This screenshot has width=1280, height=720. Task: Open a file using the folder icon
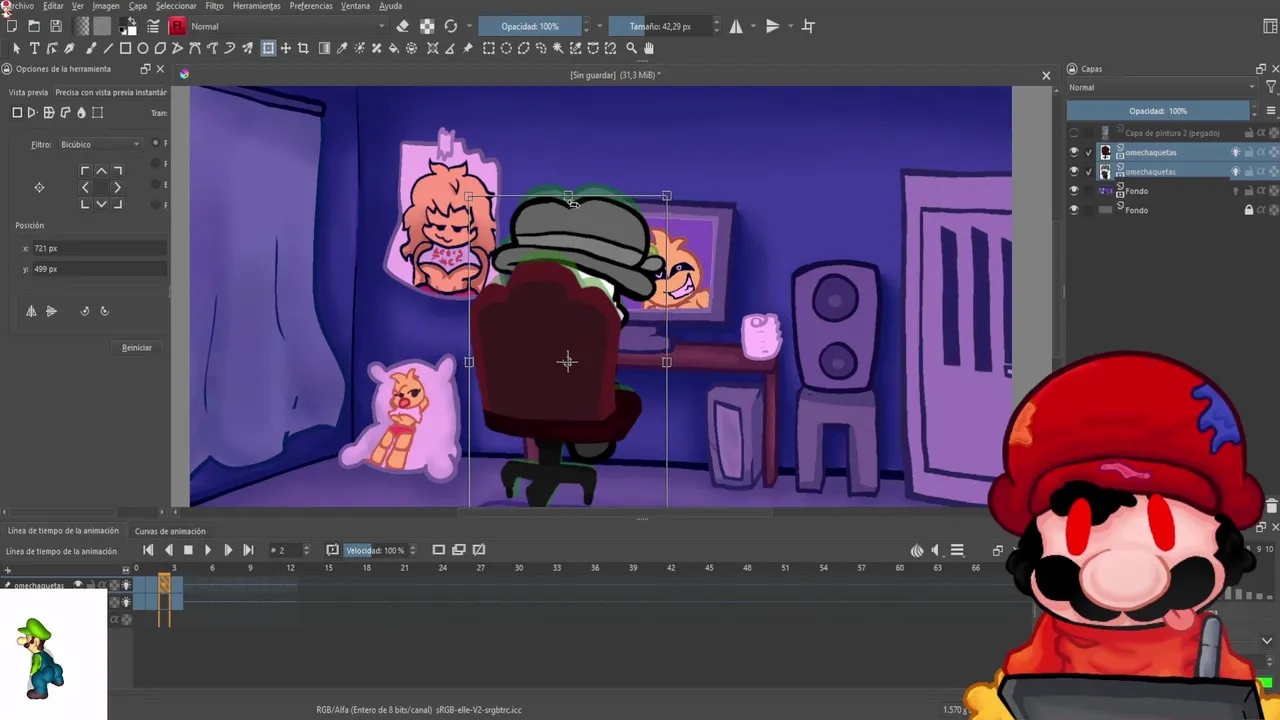pos(34,26)
